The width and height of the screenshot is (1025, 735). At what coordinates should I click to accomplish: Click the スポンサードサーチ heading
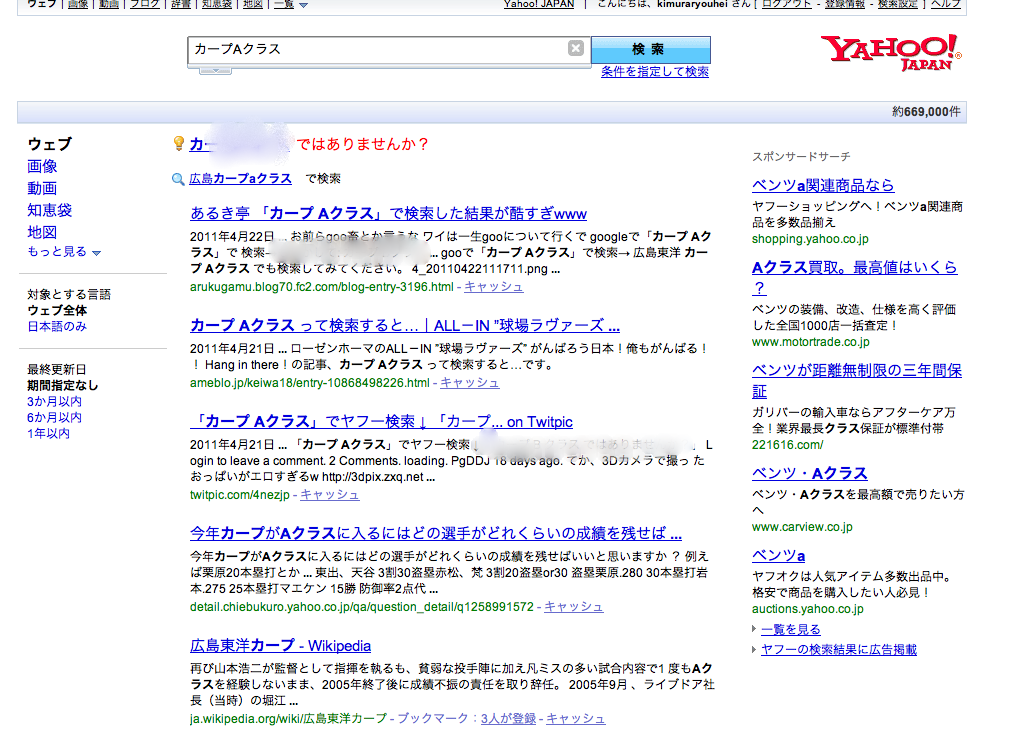tap(801, 157)
